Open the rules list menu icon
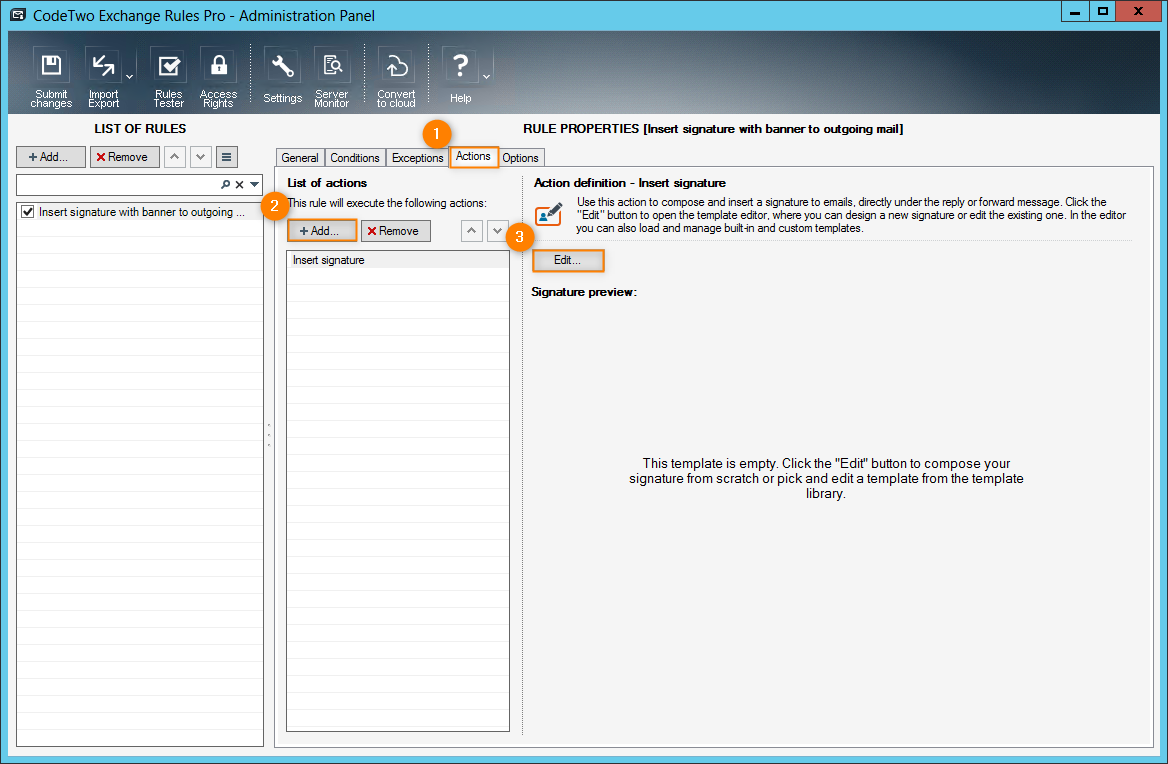The image size is (1168, 764). pyautogui.click(x=226, y=157)
